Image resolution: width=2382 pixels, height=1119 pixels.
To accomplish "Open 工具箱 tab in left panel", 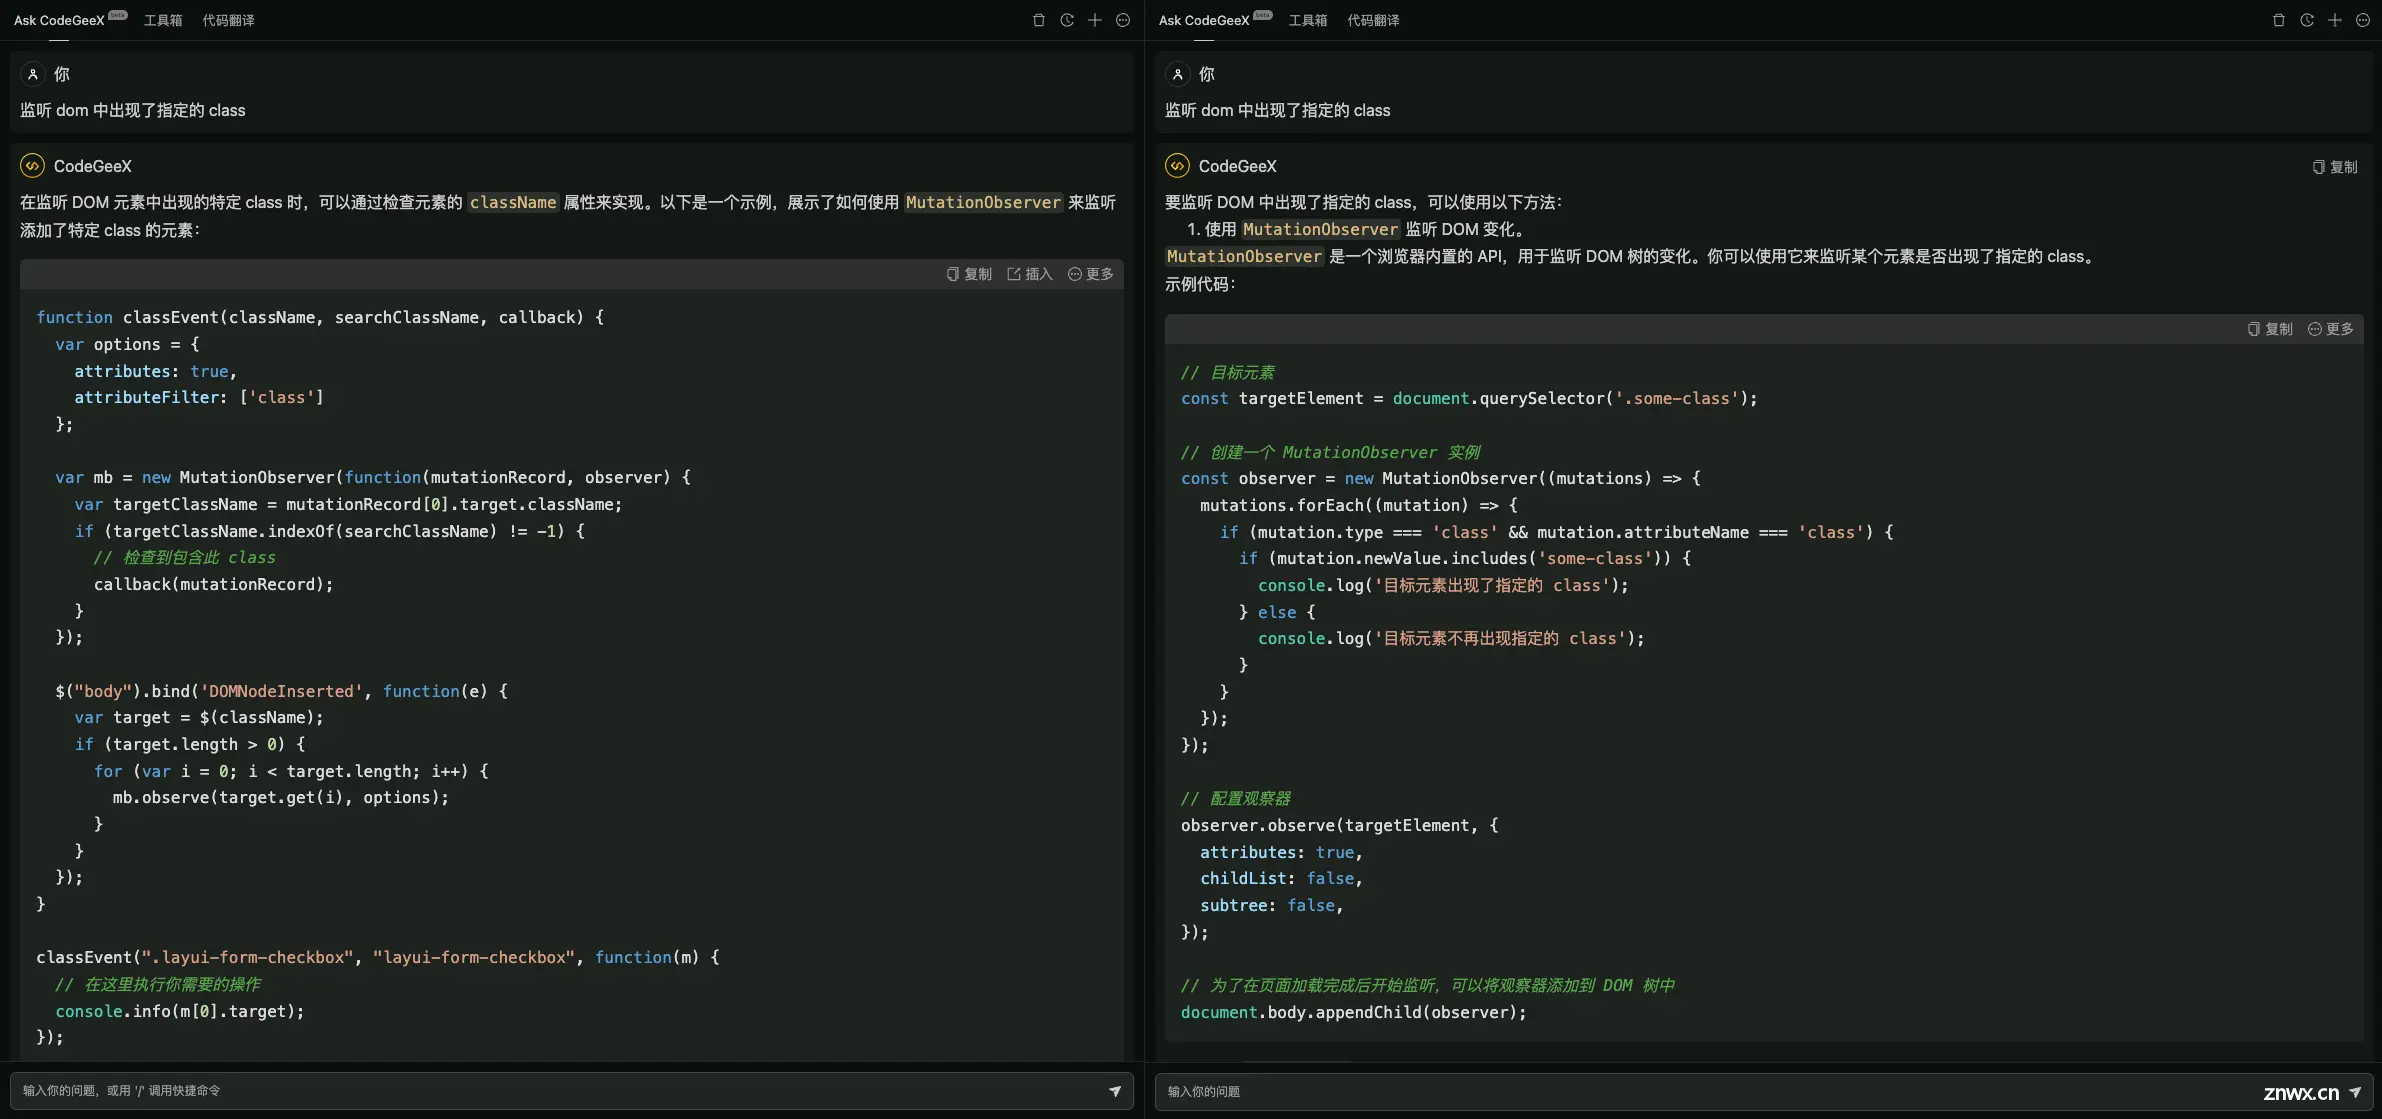I will tap(163, 20).
